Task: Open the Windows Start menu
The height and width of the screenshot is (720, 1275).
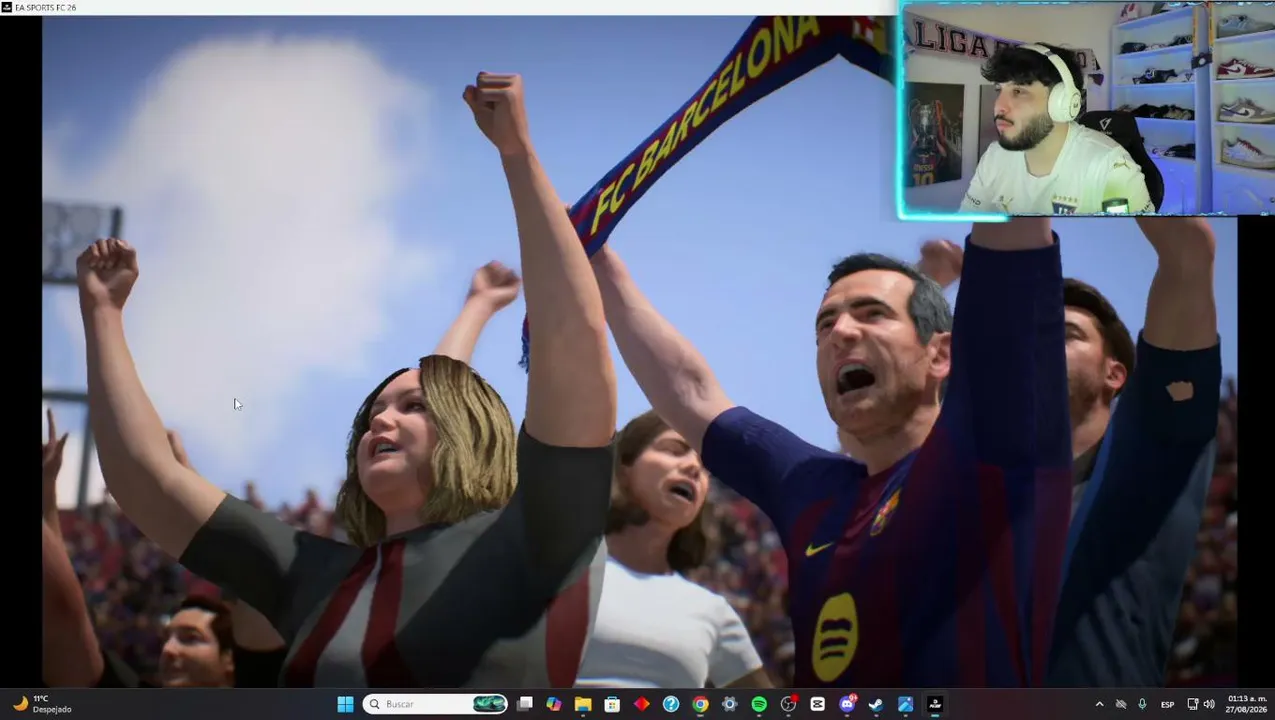Action: coord(345,704)
